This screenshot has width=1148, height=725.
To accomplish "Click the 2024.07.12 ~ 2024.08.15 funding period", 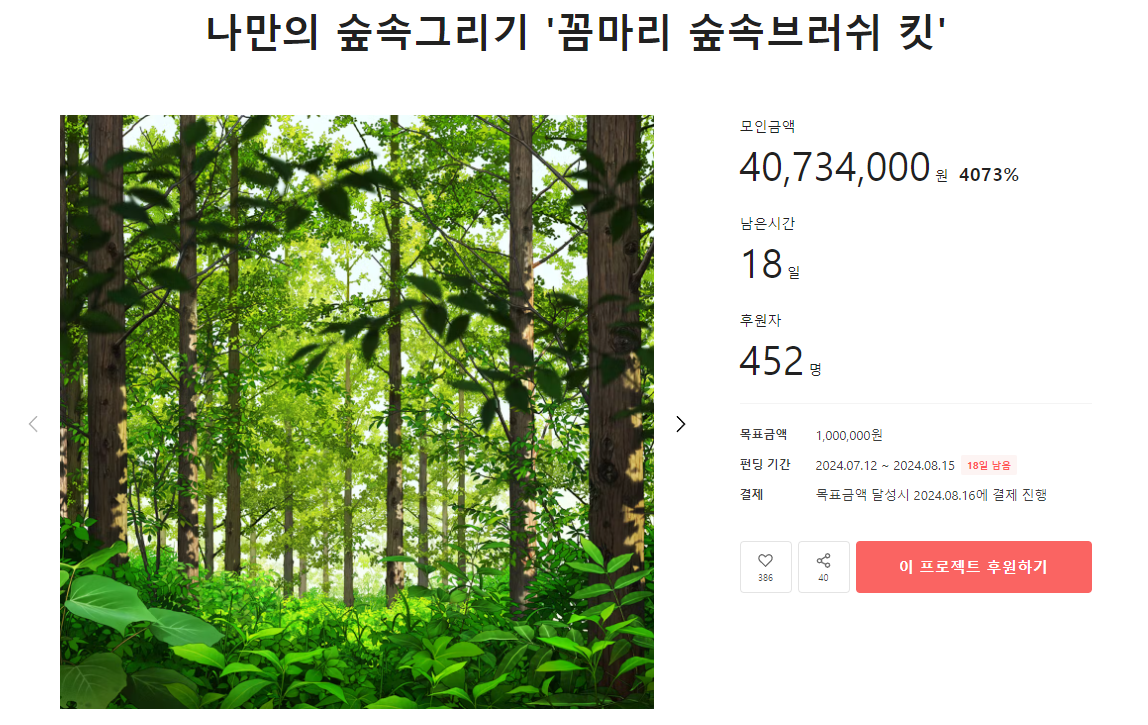I will (x=885, y=465).
